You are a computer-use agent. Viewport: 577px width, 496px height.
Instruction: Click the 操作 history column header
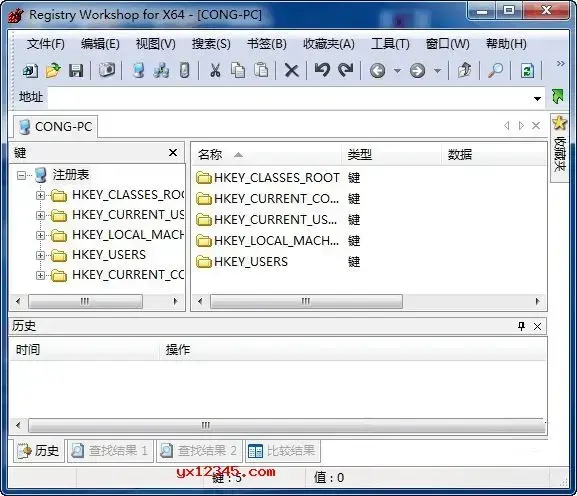353,350
